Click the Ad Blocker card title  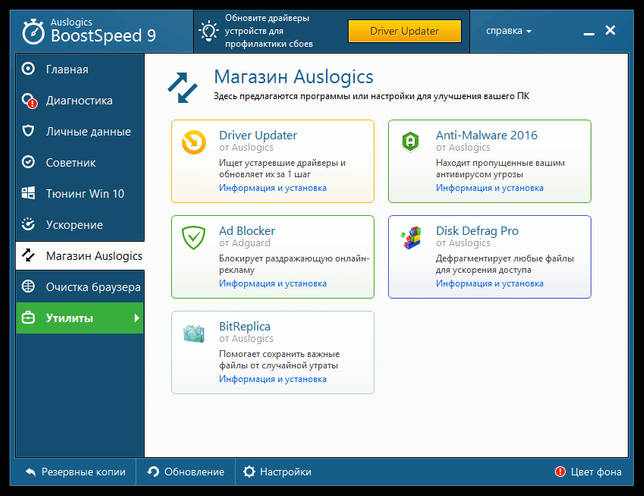coord(247,231)
